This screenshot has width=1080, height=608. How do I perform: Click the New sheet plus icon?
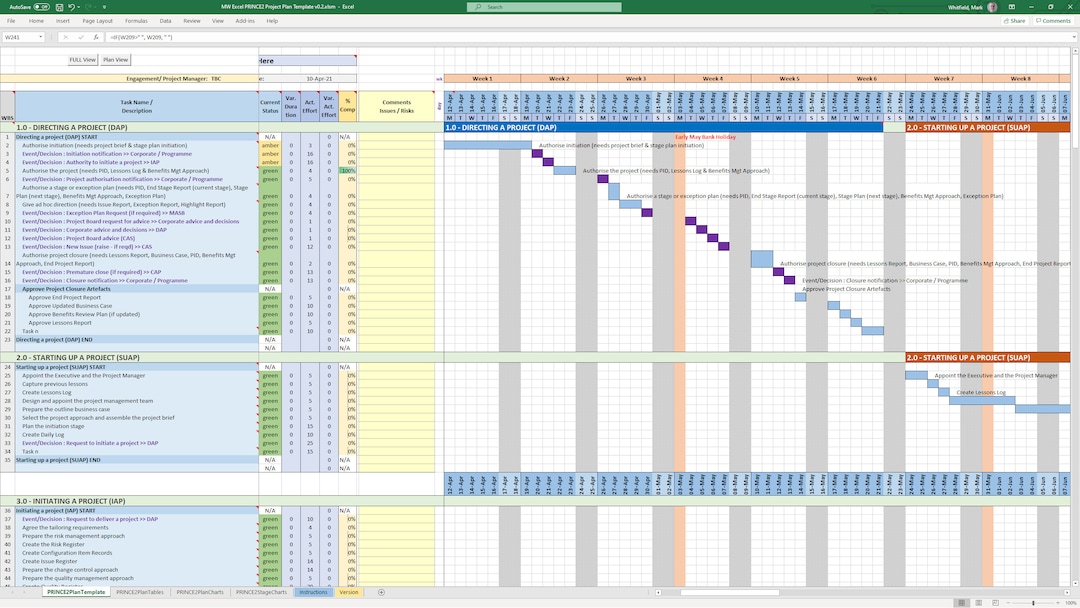381,592
